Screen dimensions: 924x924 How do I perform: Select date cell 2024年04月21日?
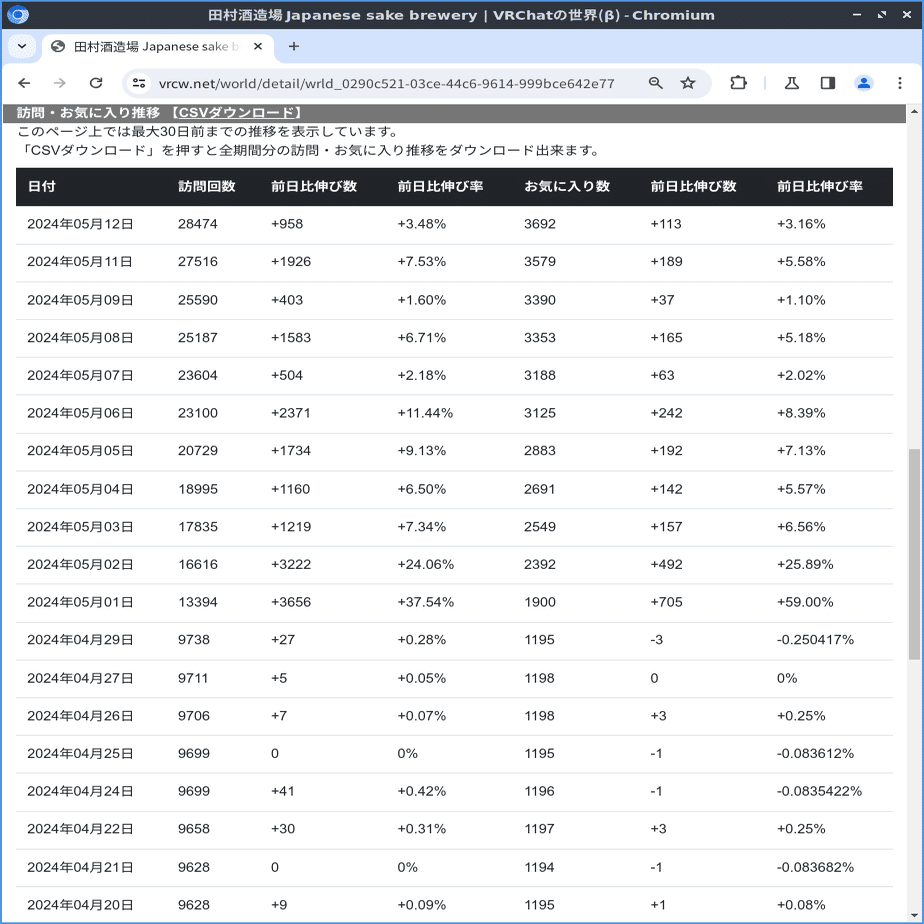(x=80, y=868)
